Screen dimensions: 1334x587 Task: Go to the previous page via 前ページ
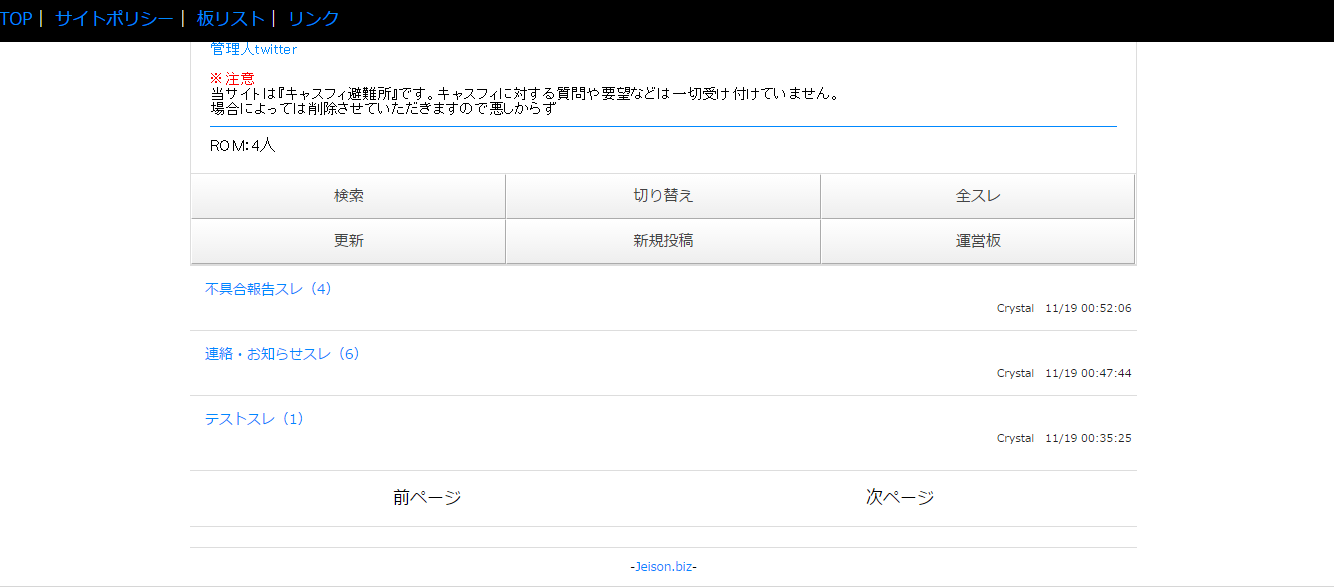427,497
